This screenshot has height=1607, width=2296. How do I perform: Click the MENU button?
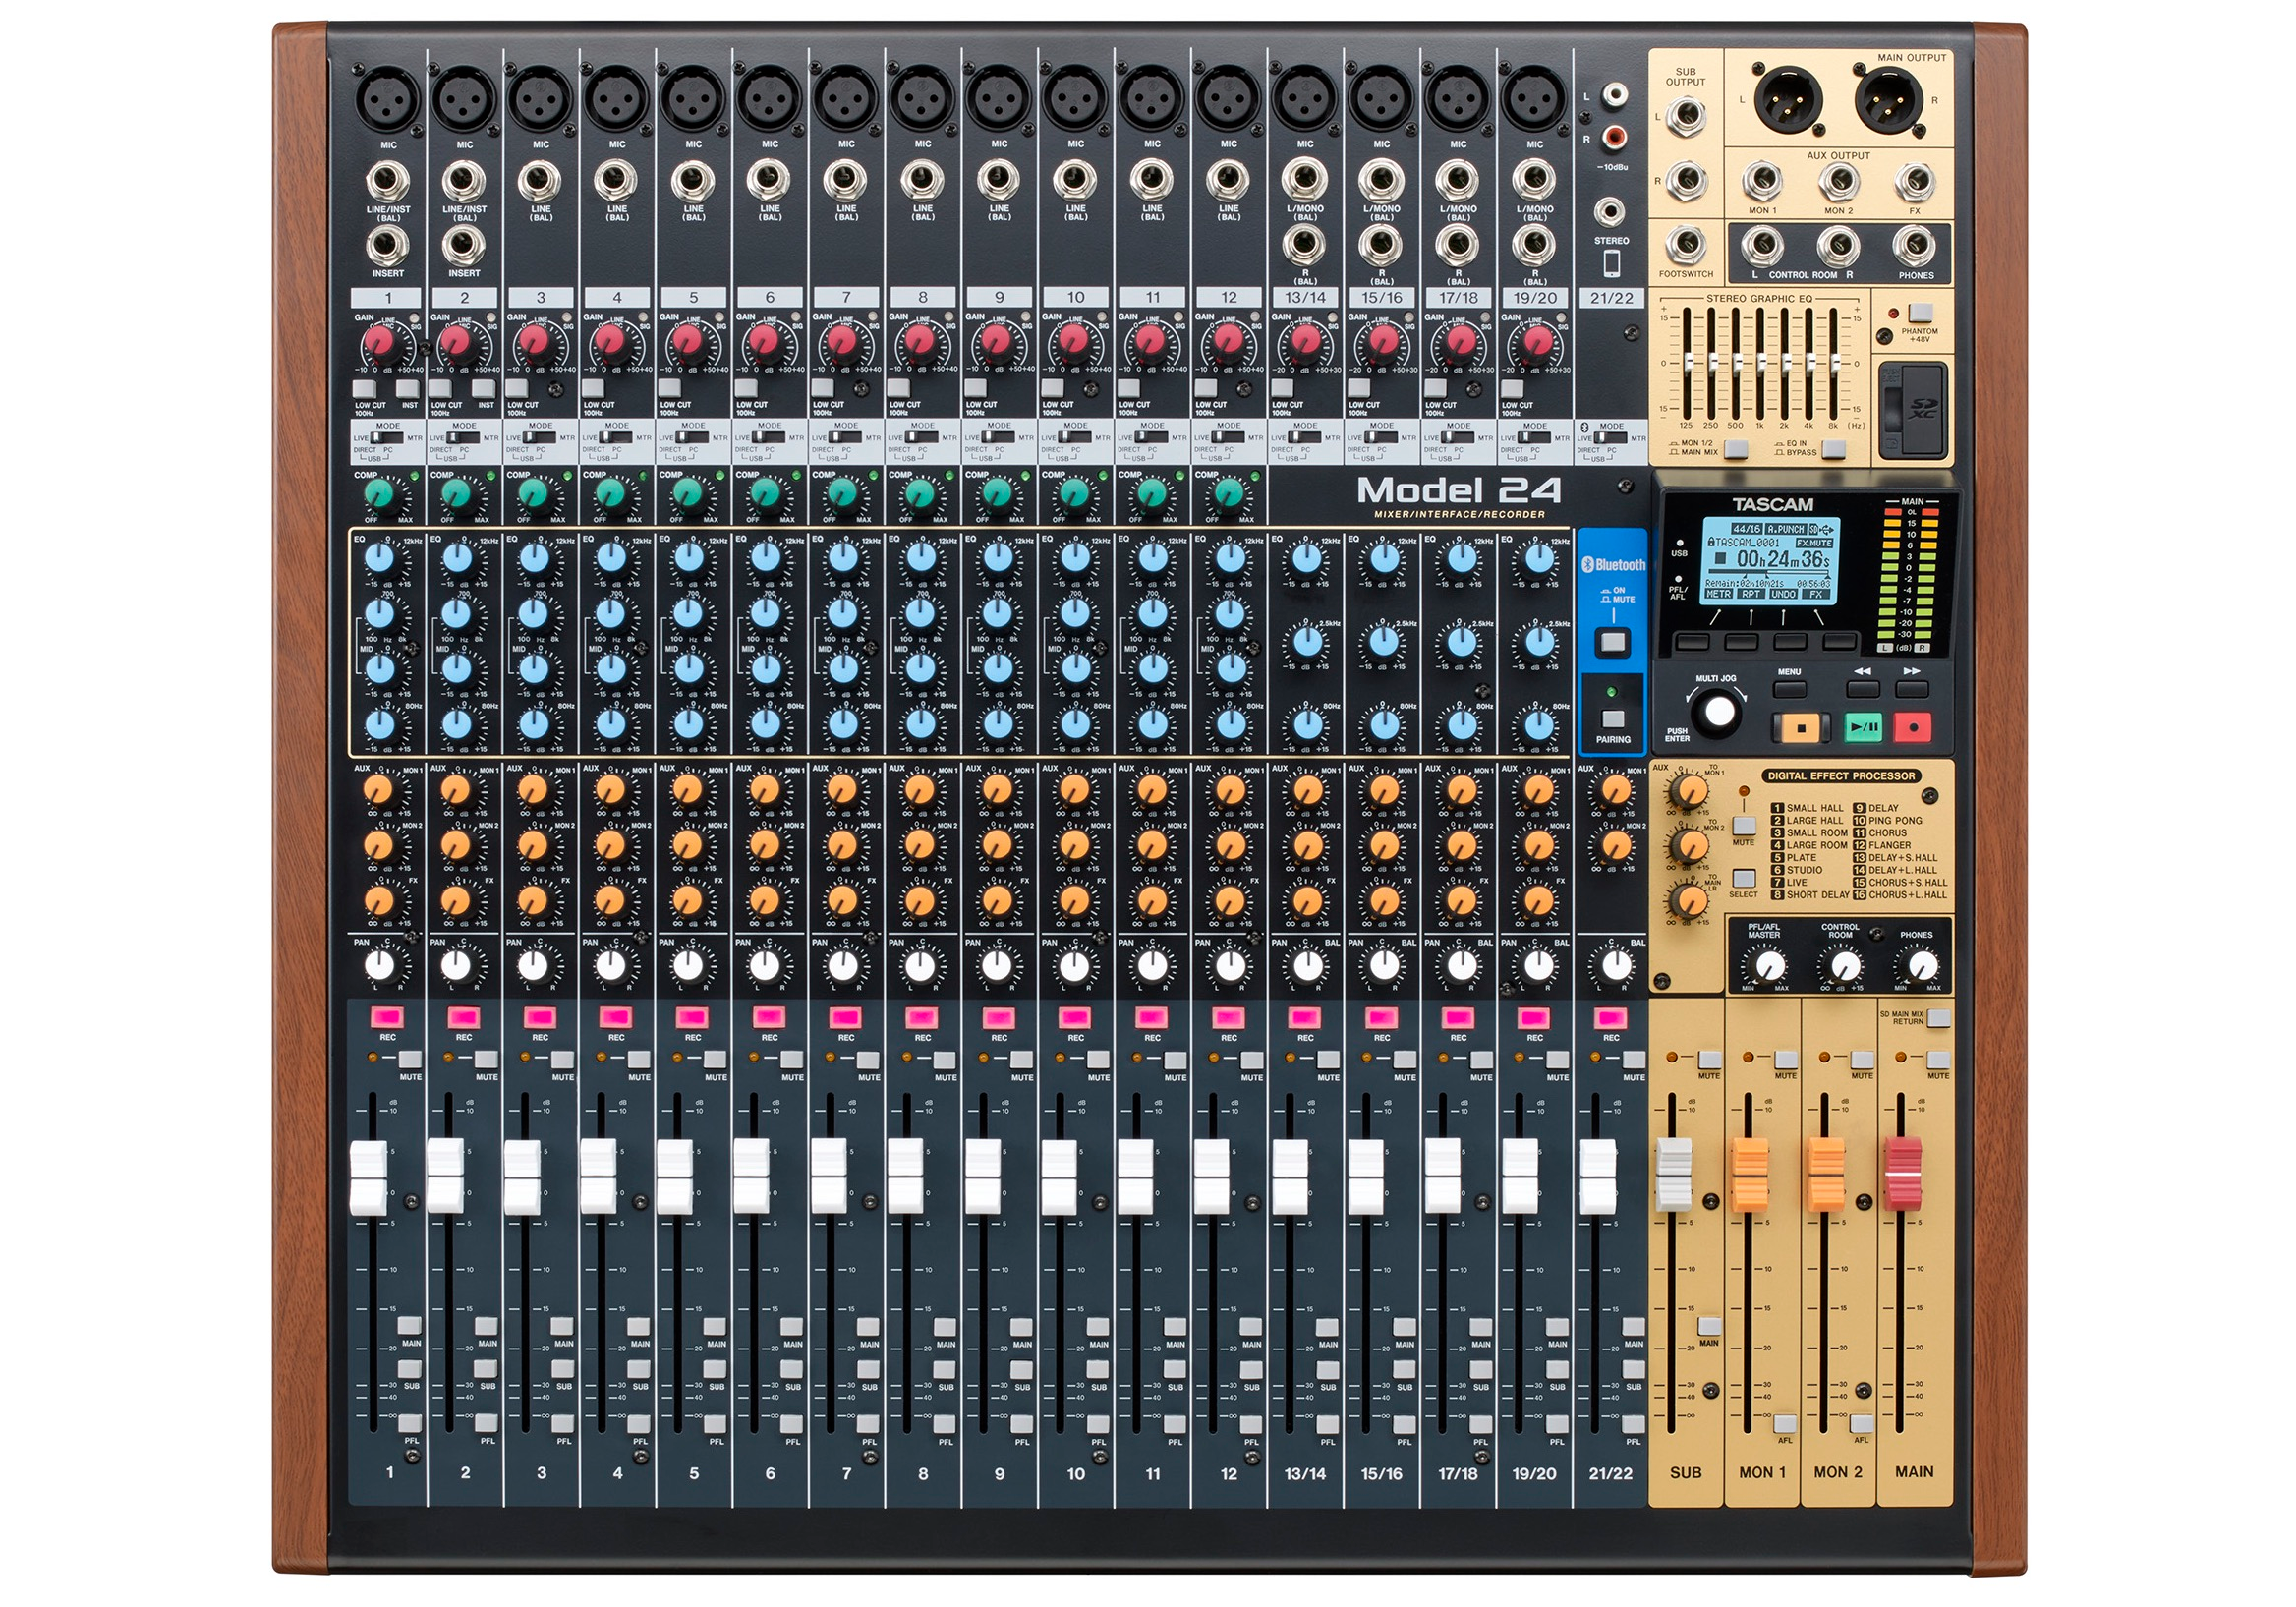[x=1789, y=689]
